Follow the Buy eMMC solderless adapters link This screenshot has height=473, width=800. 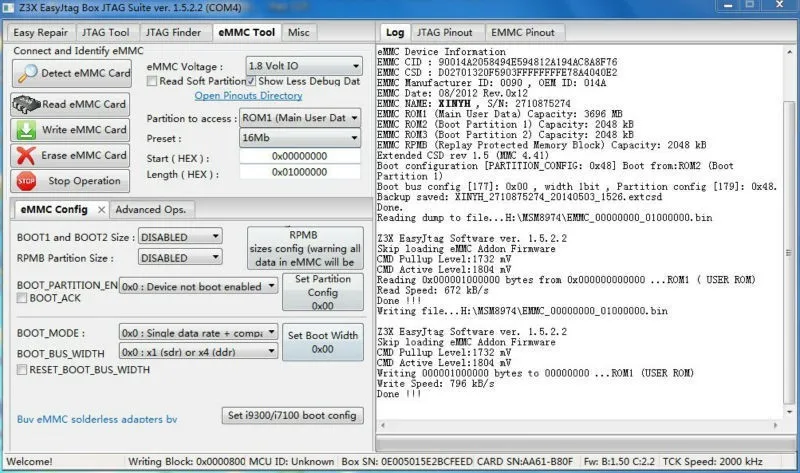[97, 419]
